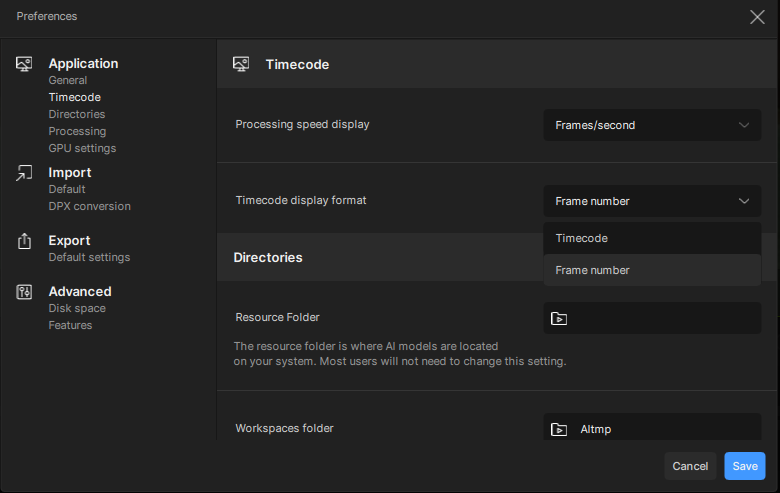Open Disk space under Advanced
Screen dimensions: 780x493
(77, 308)
